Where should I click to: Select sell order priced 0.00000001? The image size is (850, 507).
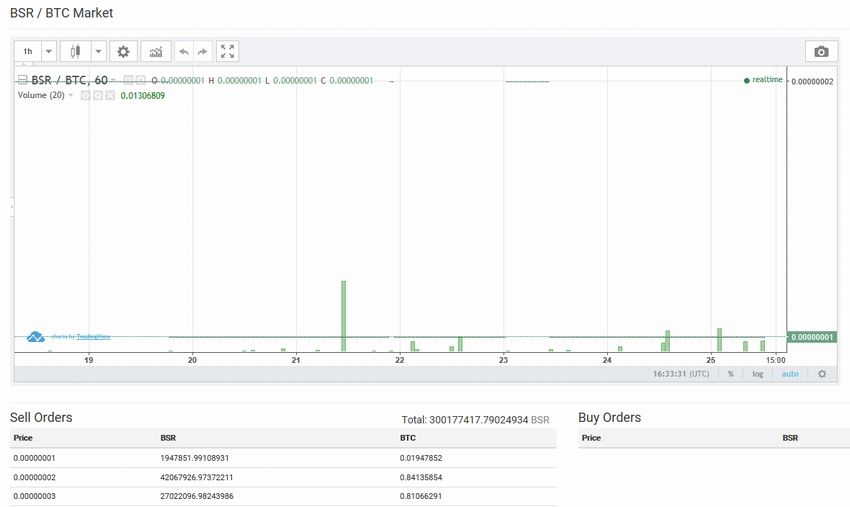283,458
